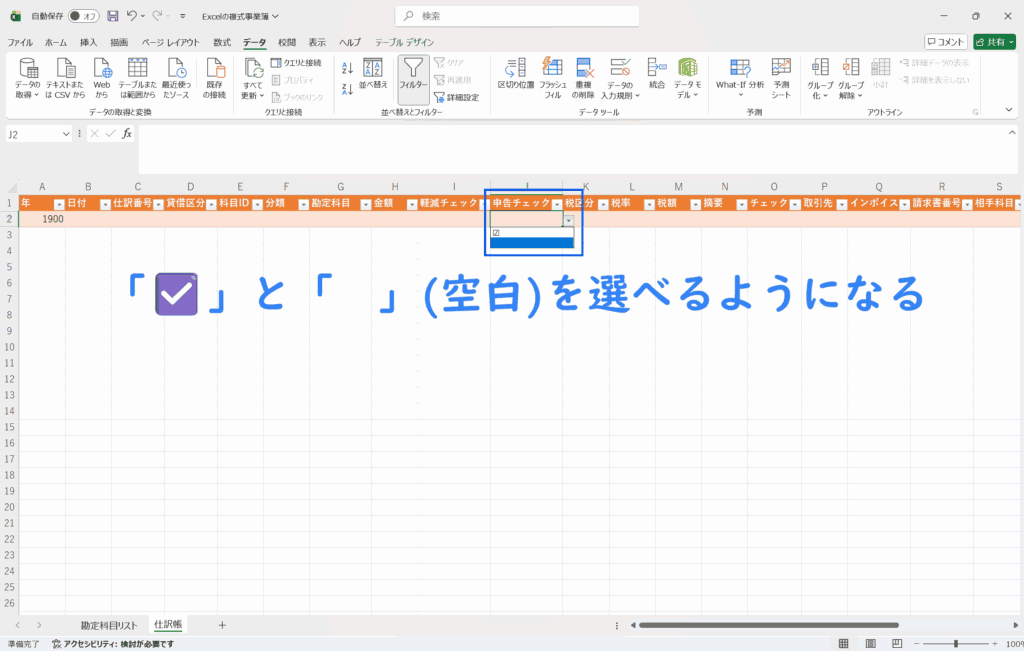Viewport: 1024px width, 651px height.
Task: Select the checkmark option in dropdown list
Action: tap(531, 232)
